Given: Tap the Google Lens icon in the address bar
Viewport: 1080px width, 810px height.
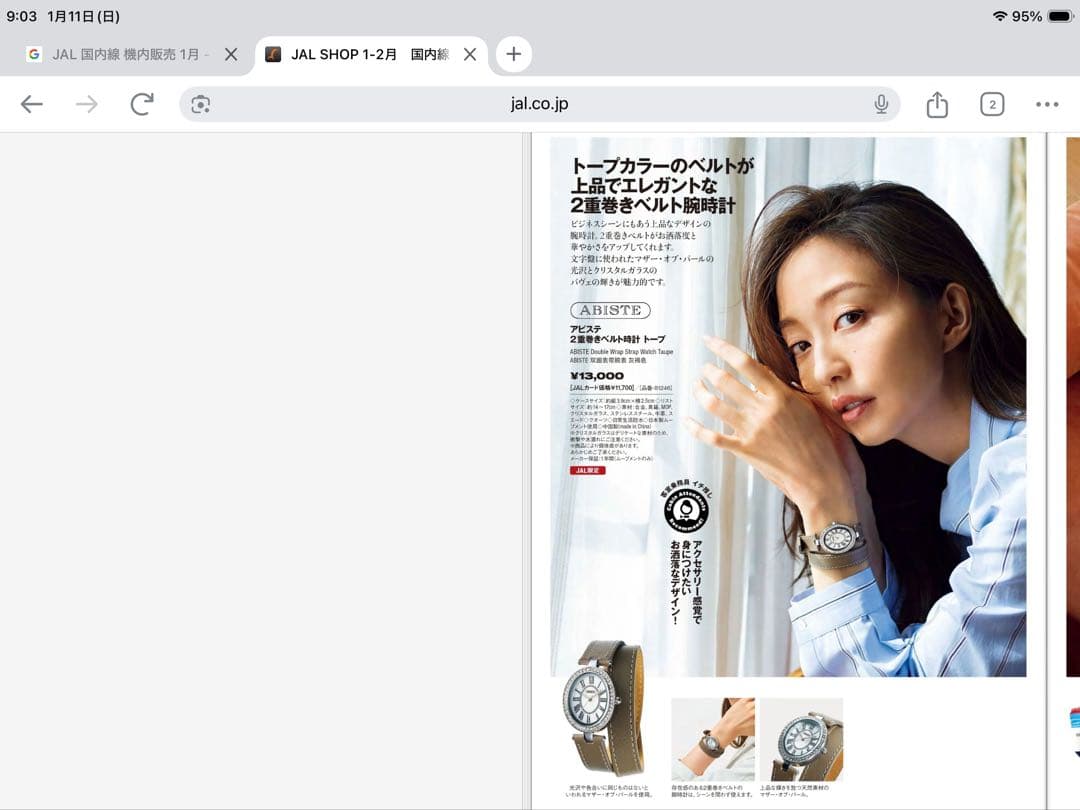Looking at the screenshot, I should pos(199,103).
